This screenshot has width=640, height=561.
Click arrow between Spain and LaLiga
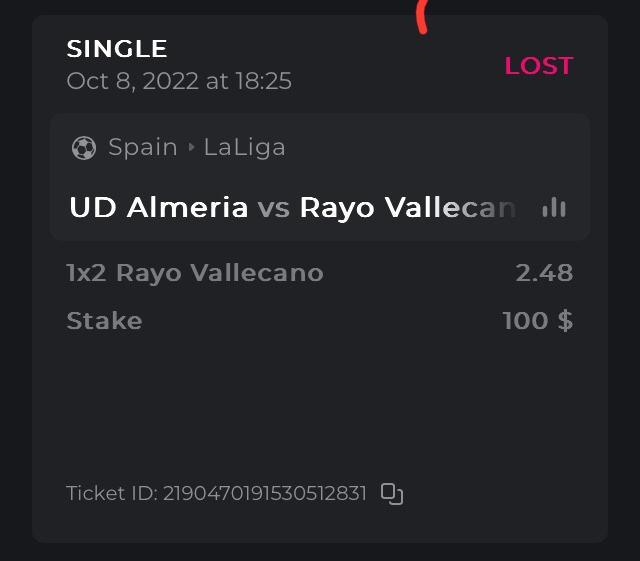tap(191, 148)
